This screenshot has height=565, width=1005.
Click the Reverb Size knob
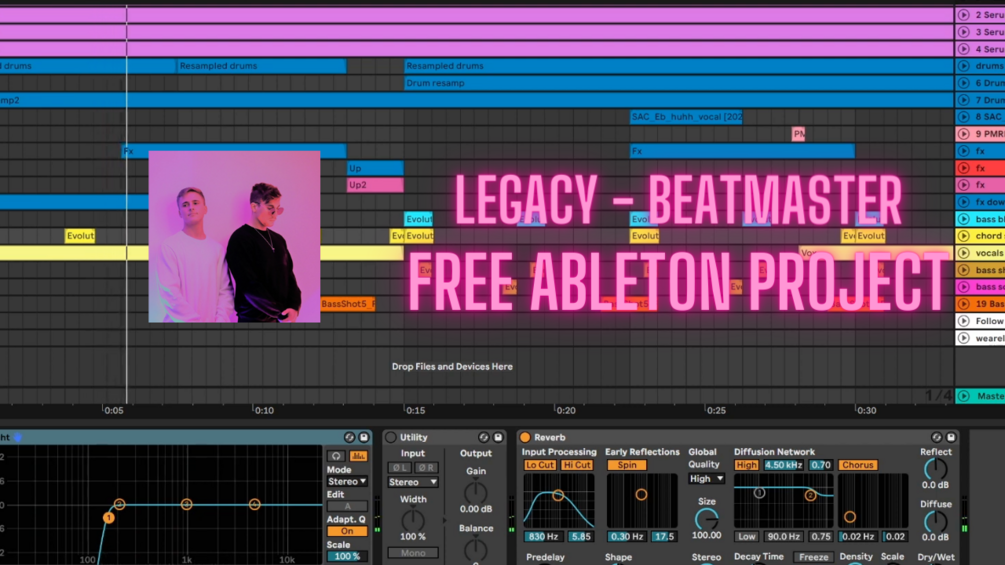click(x=706, y=519)
